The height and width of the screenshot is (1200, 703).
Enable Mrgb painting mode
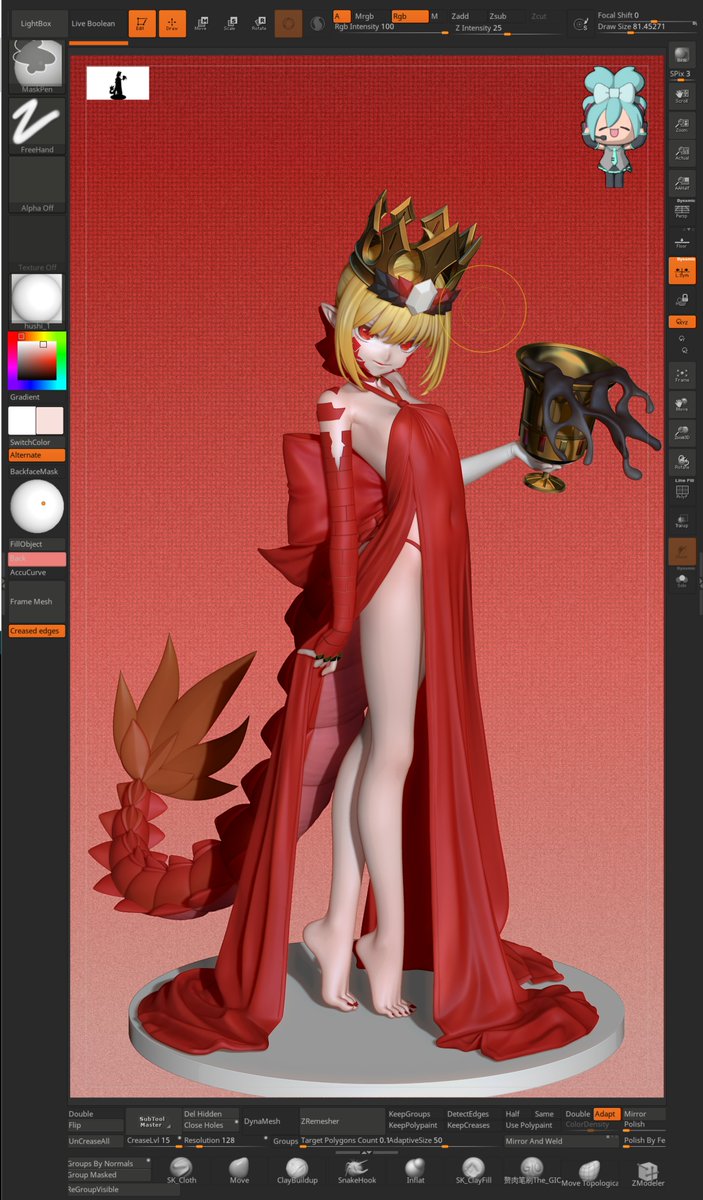[368, 16]
